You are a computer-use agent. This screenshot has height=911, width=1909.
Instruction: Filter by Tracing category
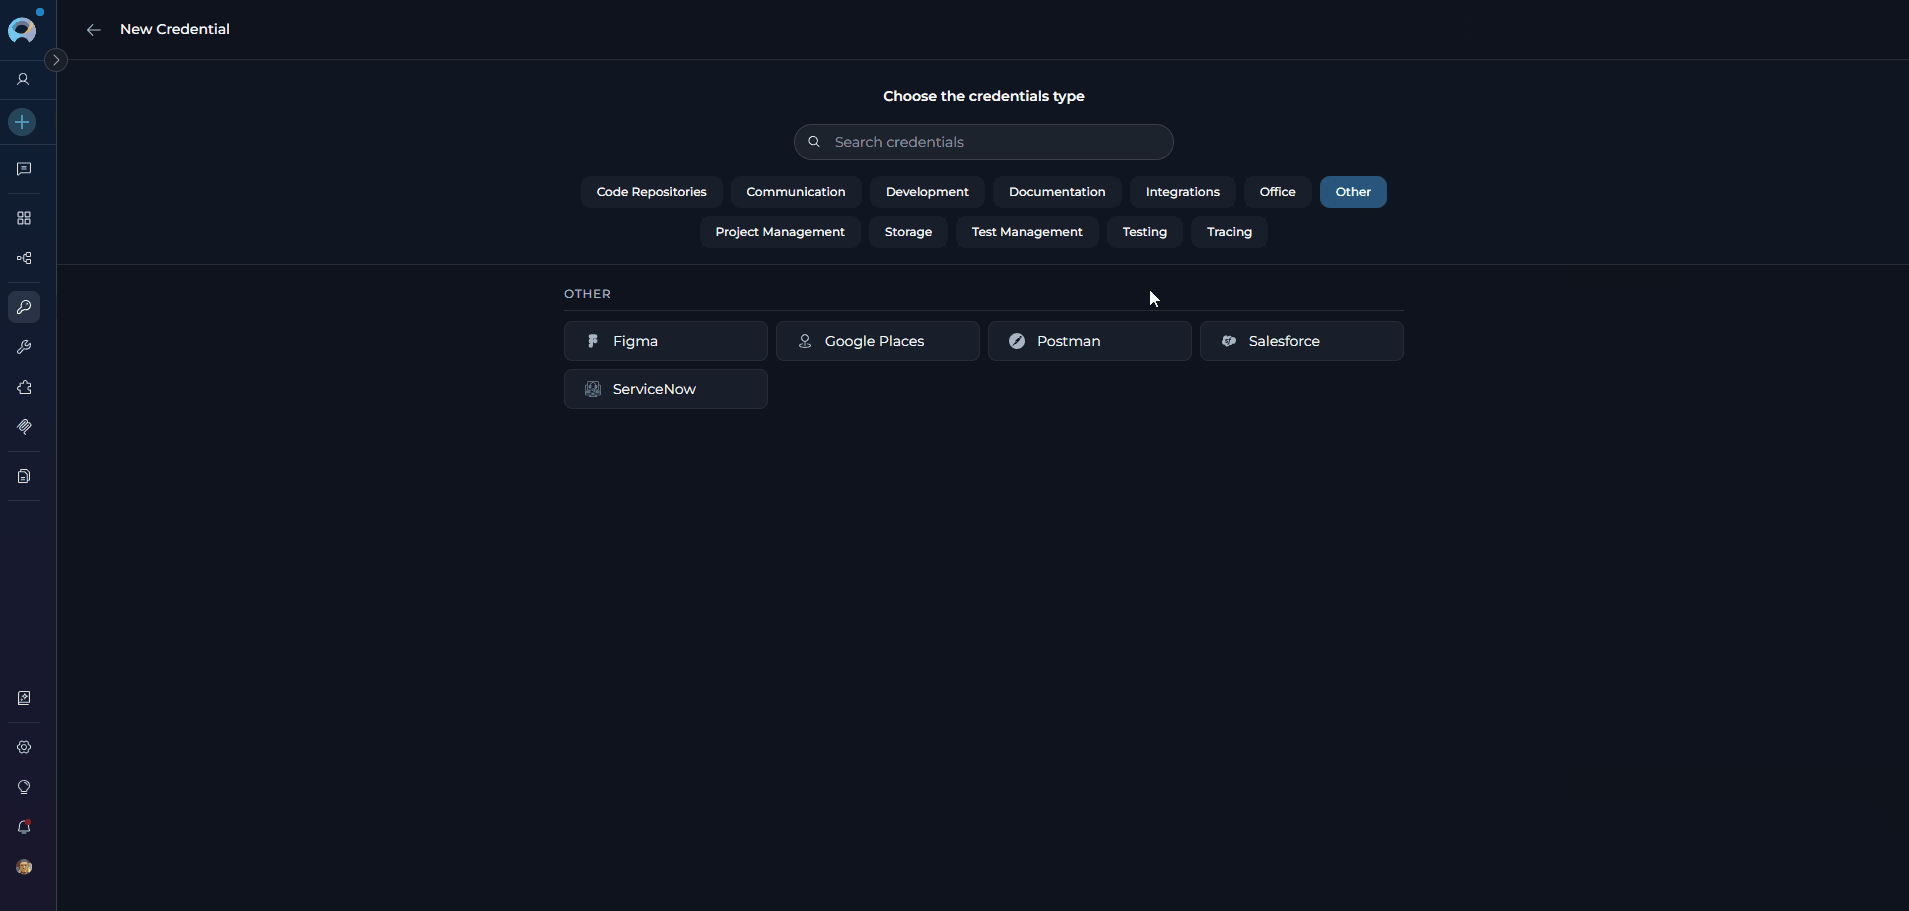pyautogui.click(x=1229, y=232)
